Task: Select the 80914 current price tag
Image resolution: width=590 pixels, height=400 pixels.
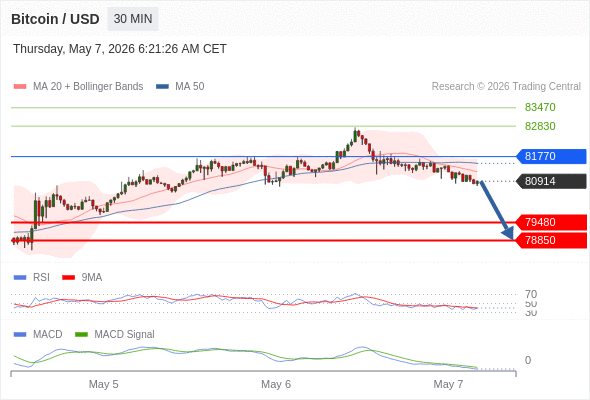Action: coord(551,181)
